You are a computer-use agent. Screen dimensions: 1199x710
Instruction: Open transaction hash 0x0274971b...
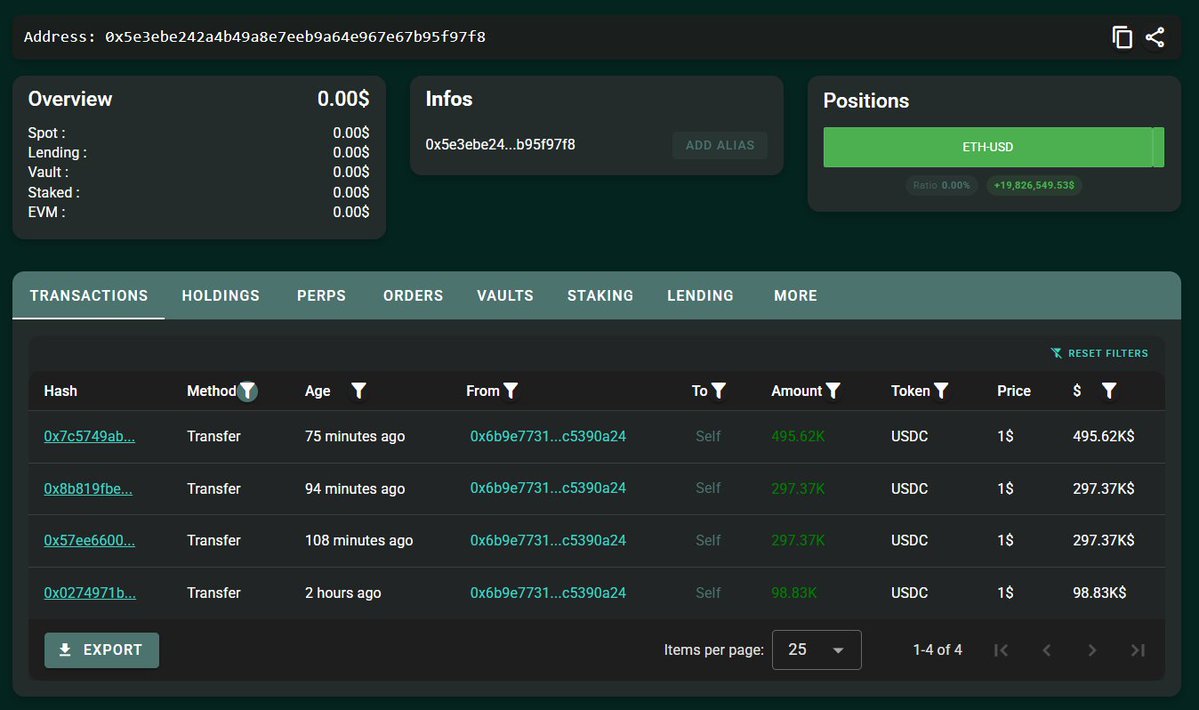pyautogui.click(x=89, y=593)
